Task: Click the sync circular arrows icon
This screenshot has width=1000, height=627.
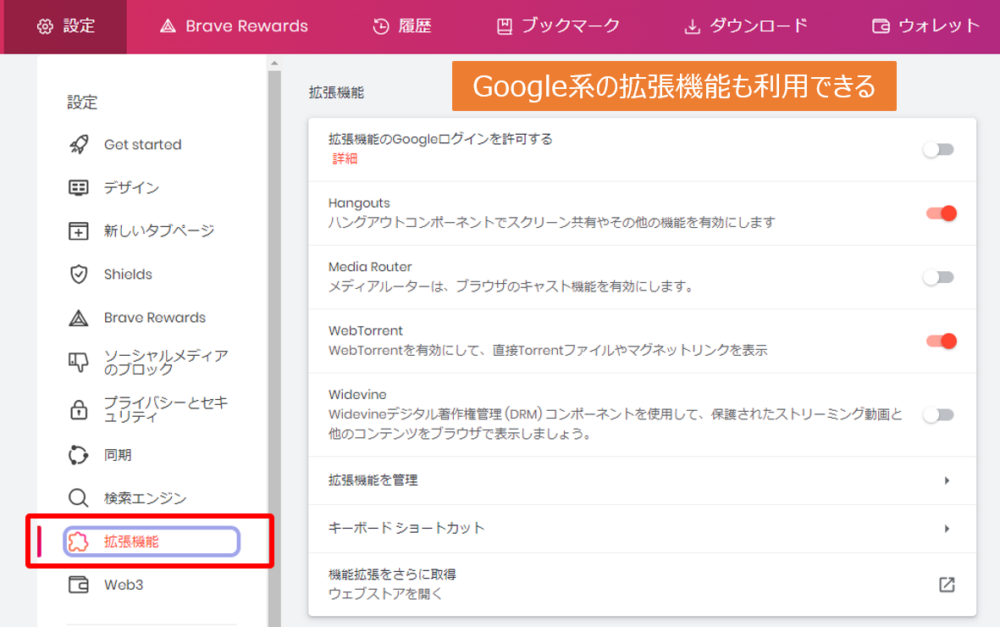Action: pos(78,455)
